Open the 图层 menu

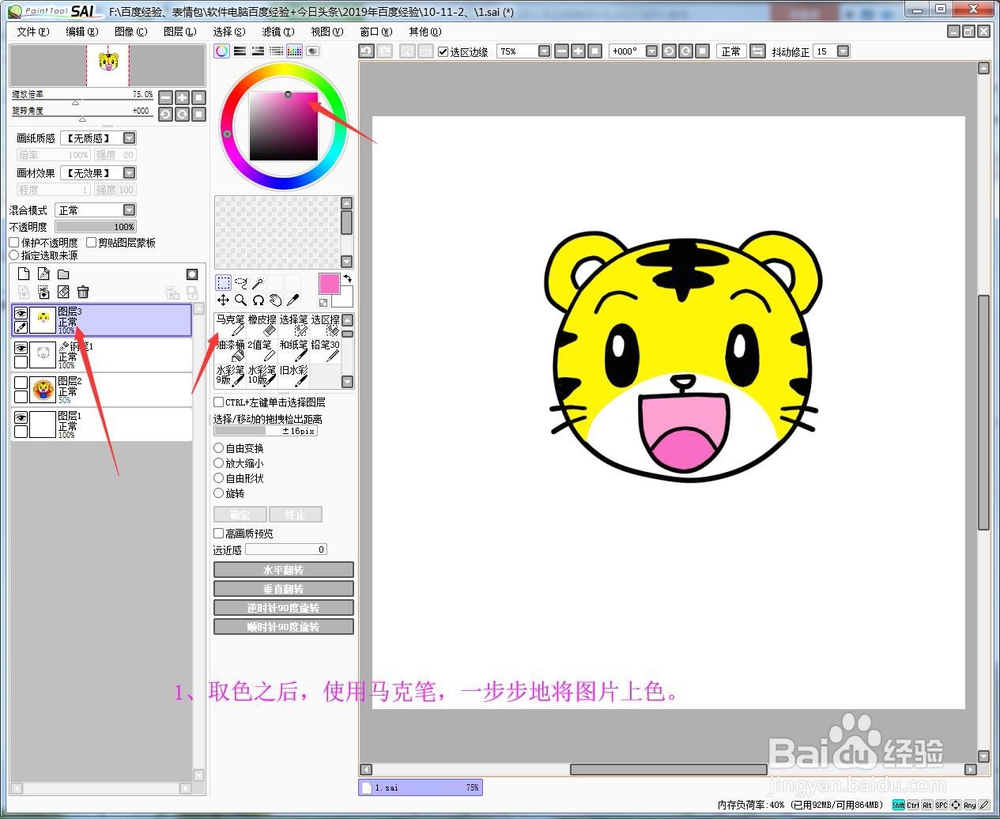point(180,31)
